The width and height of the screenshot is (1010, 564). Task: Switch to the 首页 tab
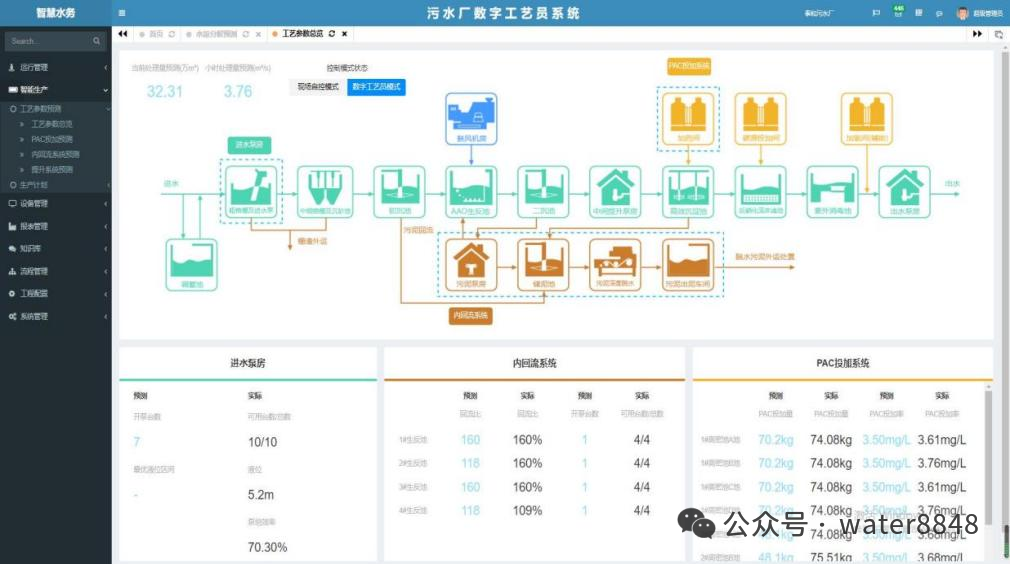click(157, 34)
